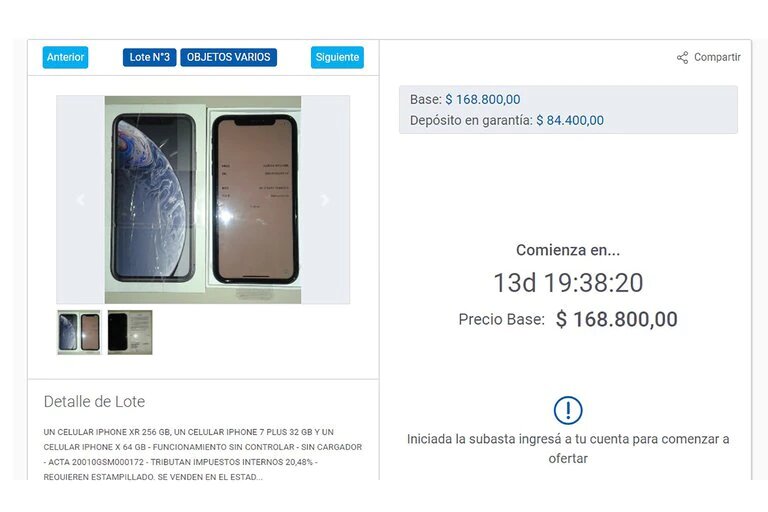
Task: Click the exclamation info icon
Action: (568, 410)
